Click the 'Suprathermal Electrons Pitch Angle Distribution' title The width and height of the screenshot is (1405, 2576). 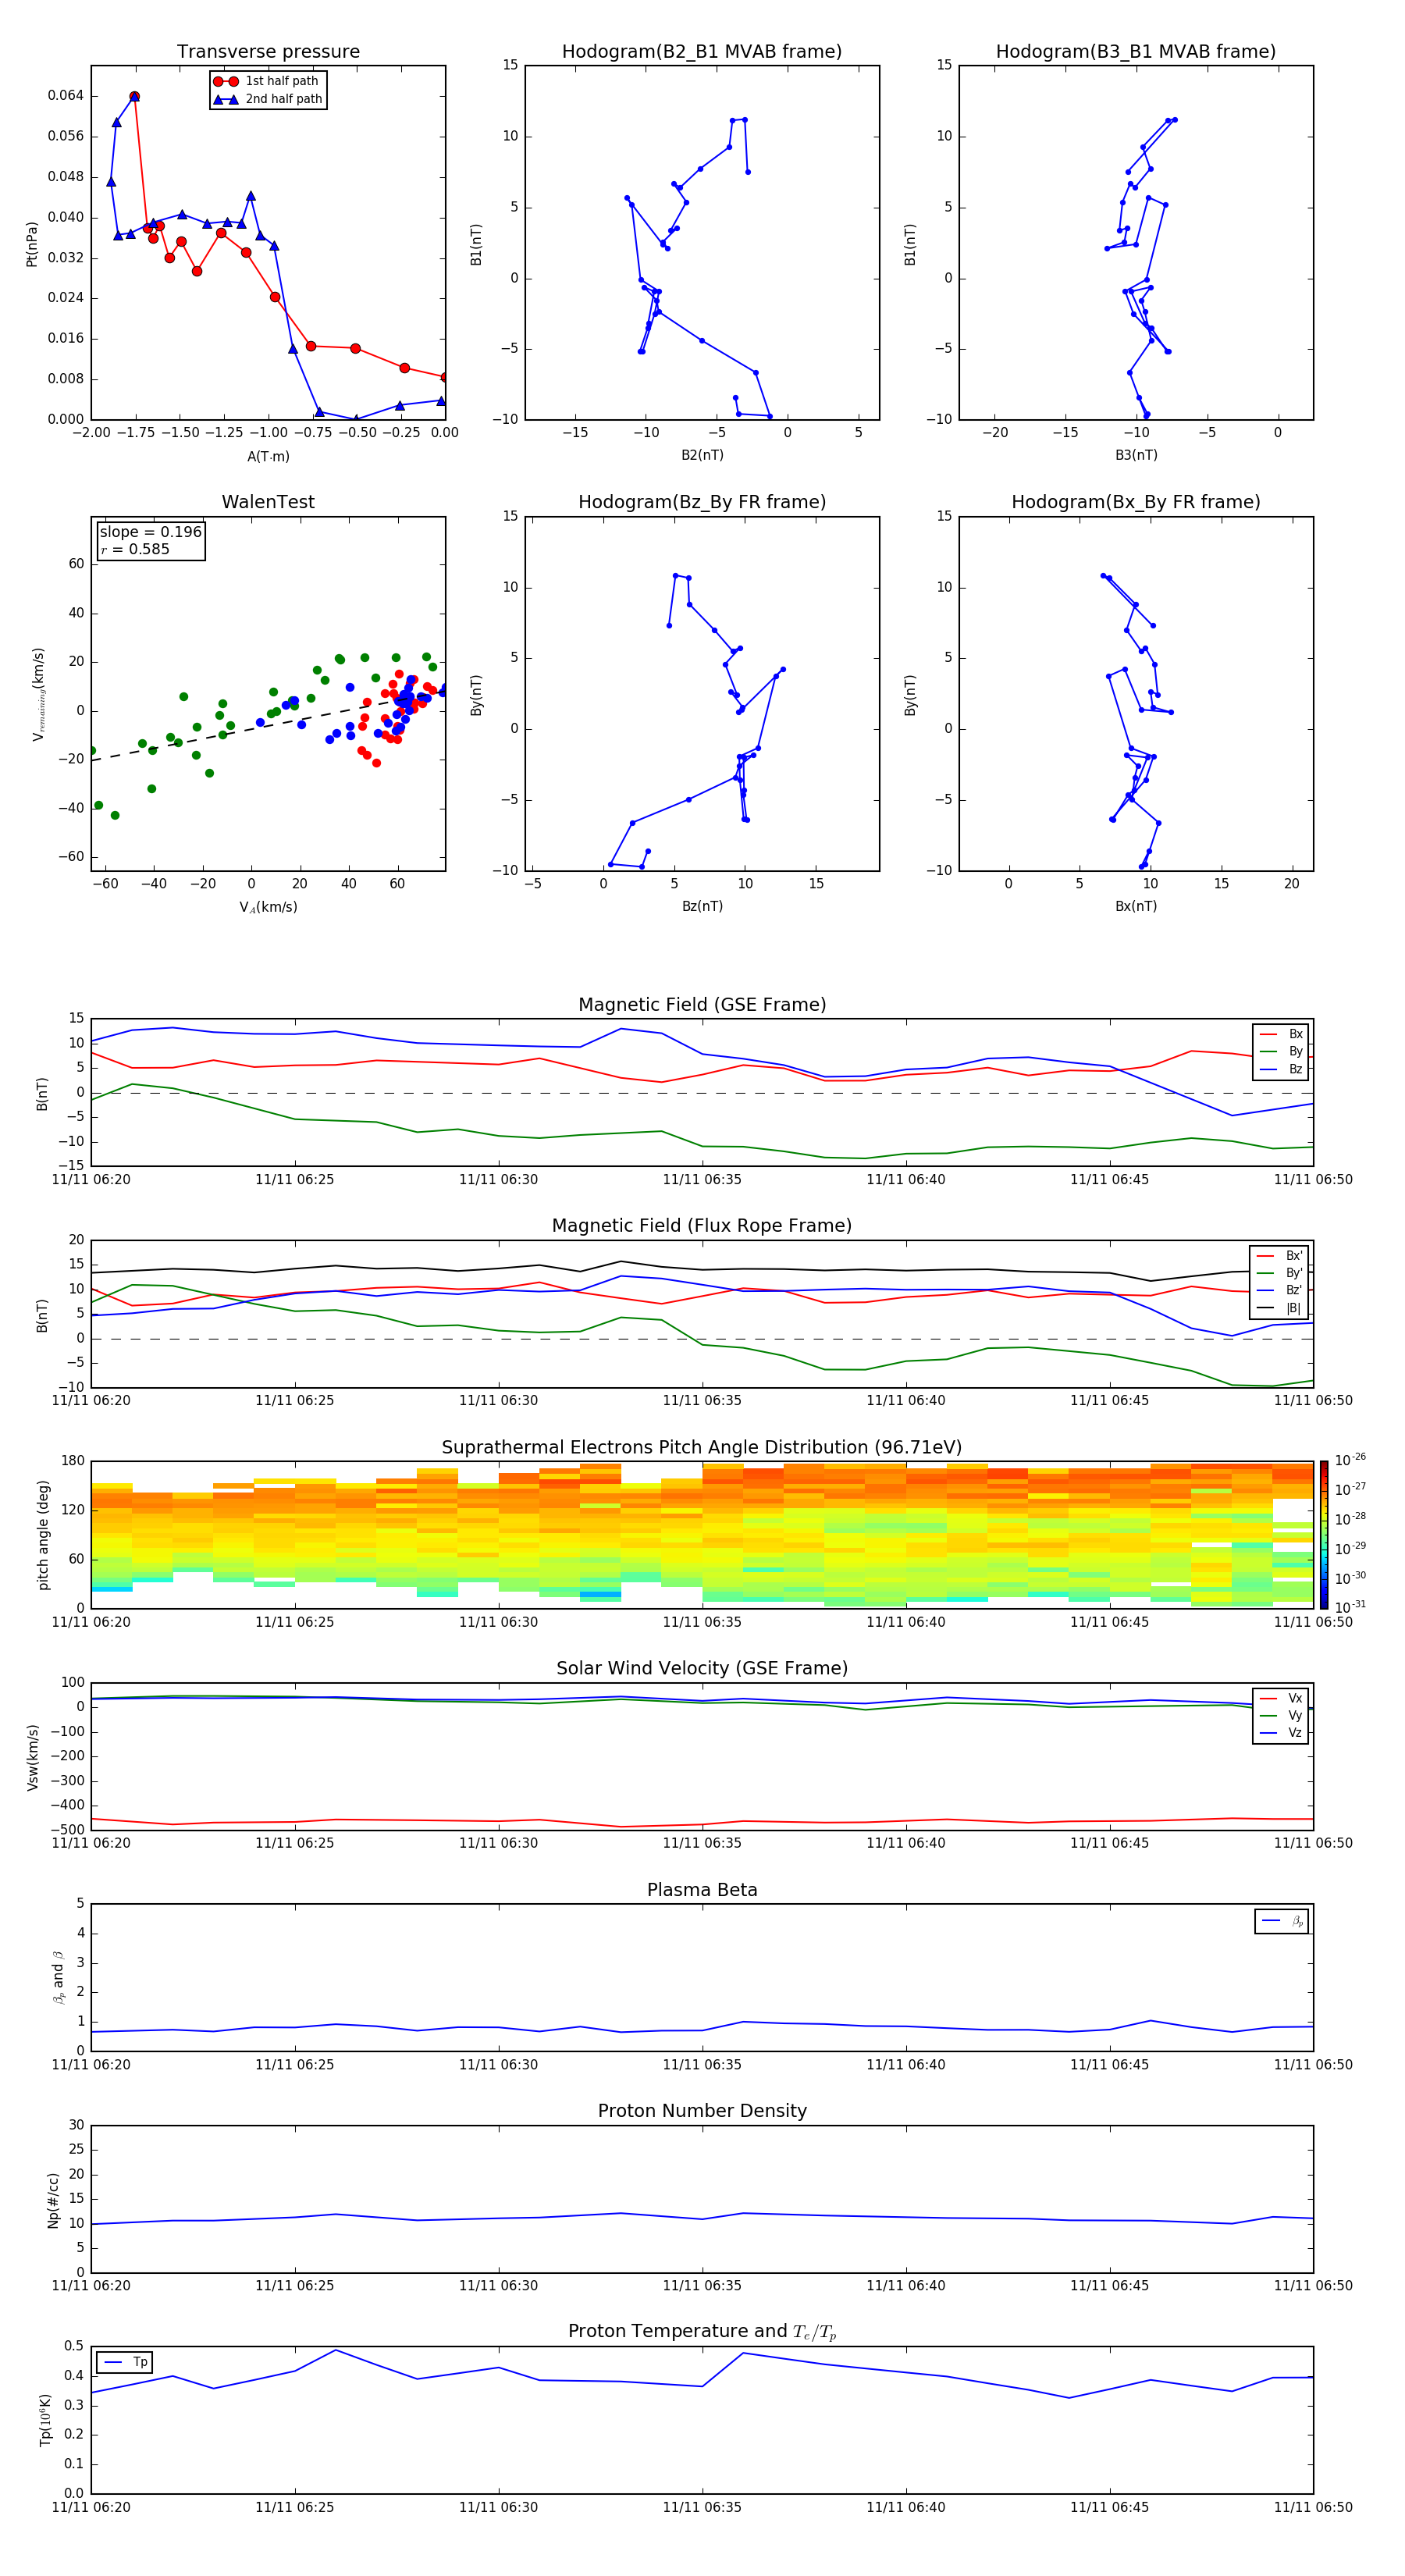(702, 1448)
